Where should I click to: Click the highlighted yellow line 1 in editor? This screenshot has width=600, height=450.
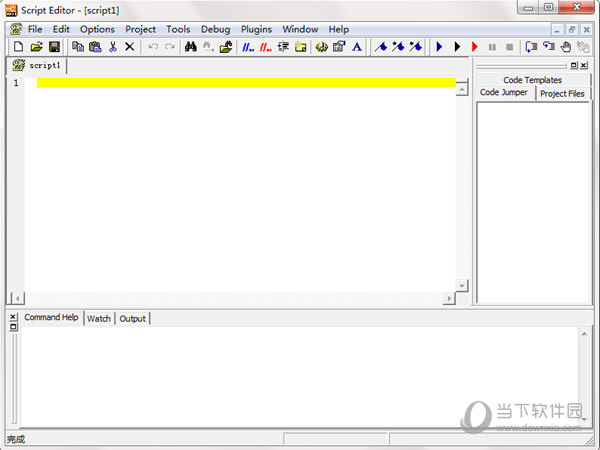point(246,83)
